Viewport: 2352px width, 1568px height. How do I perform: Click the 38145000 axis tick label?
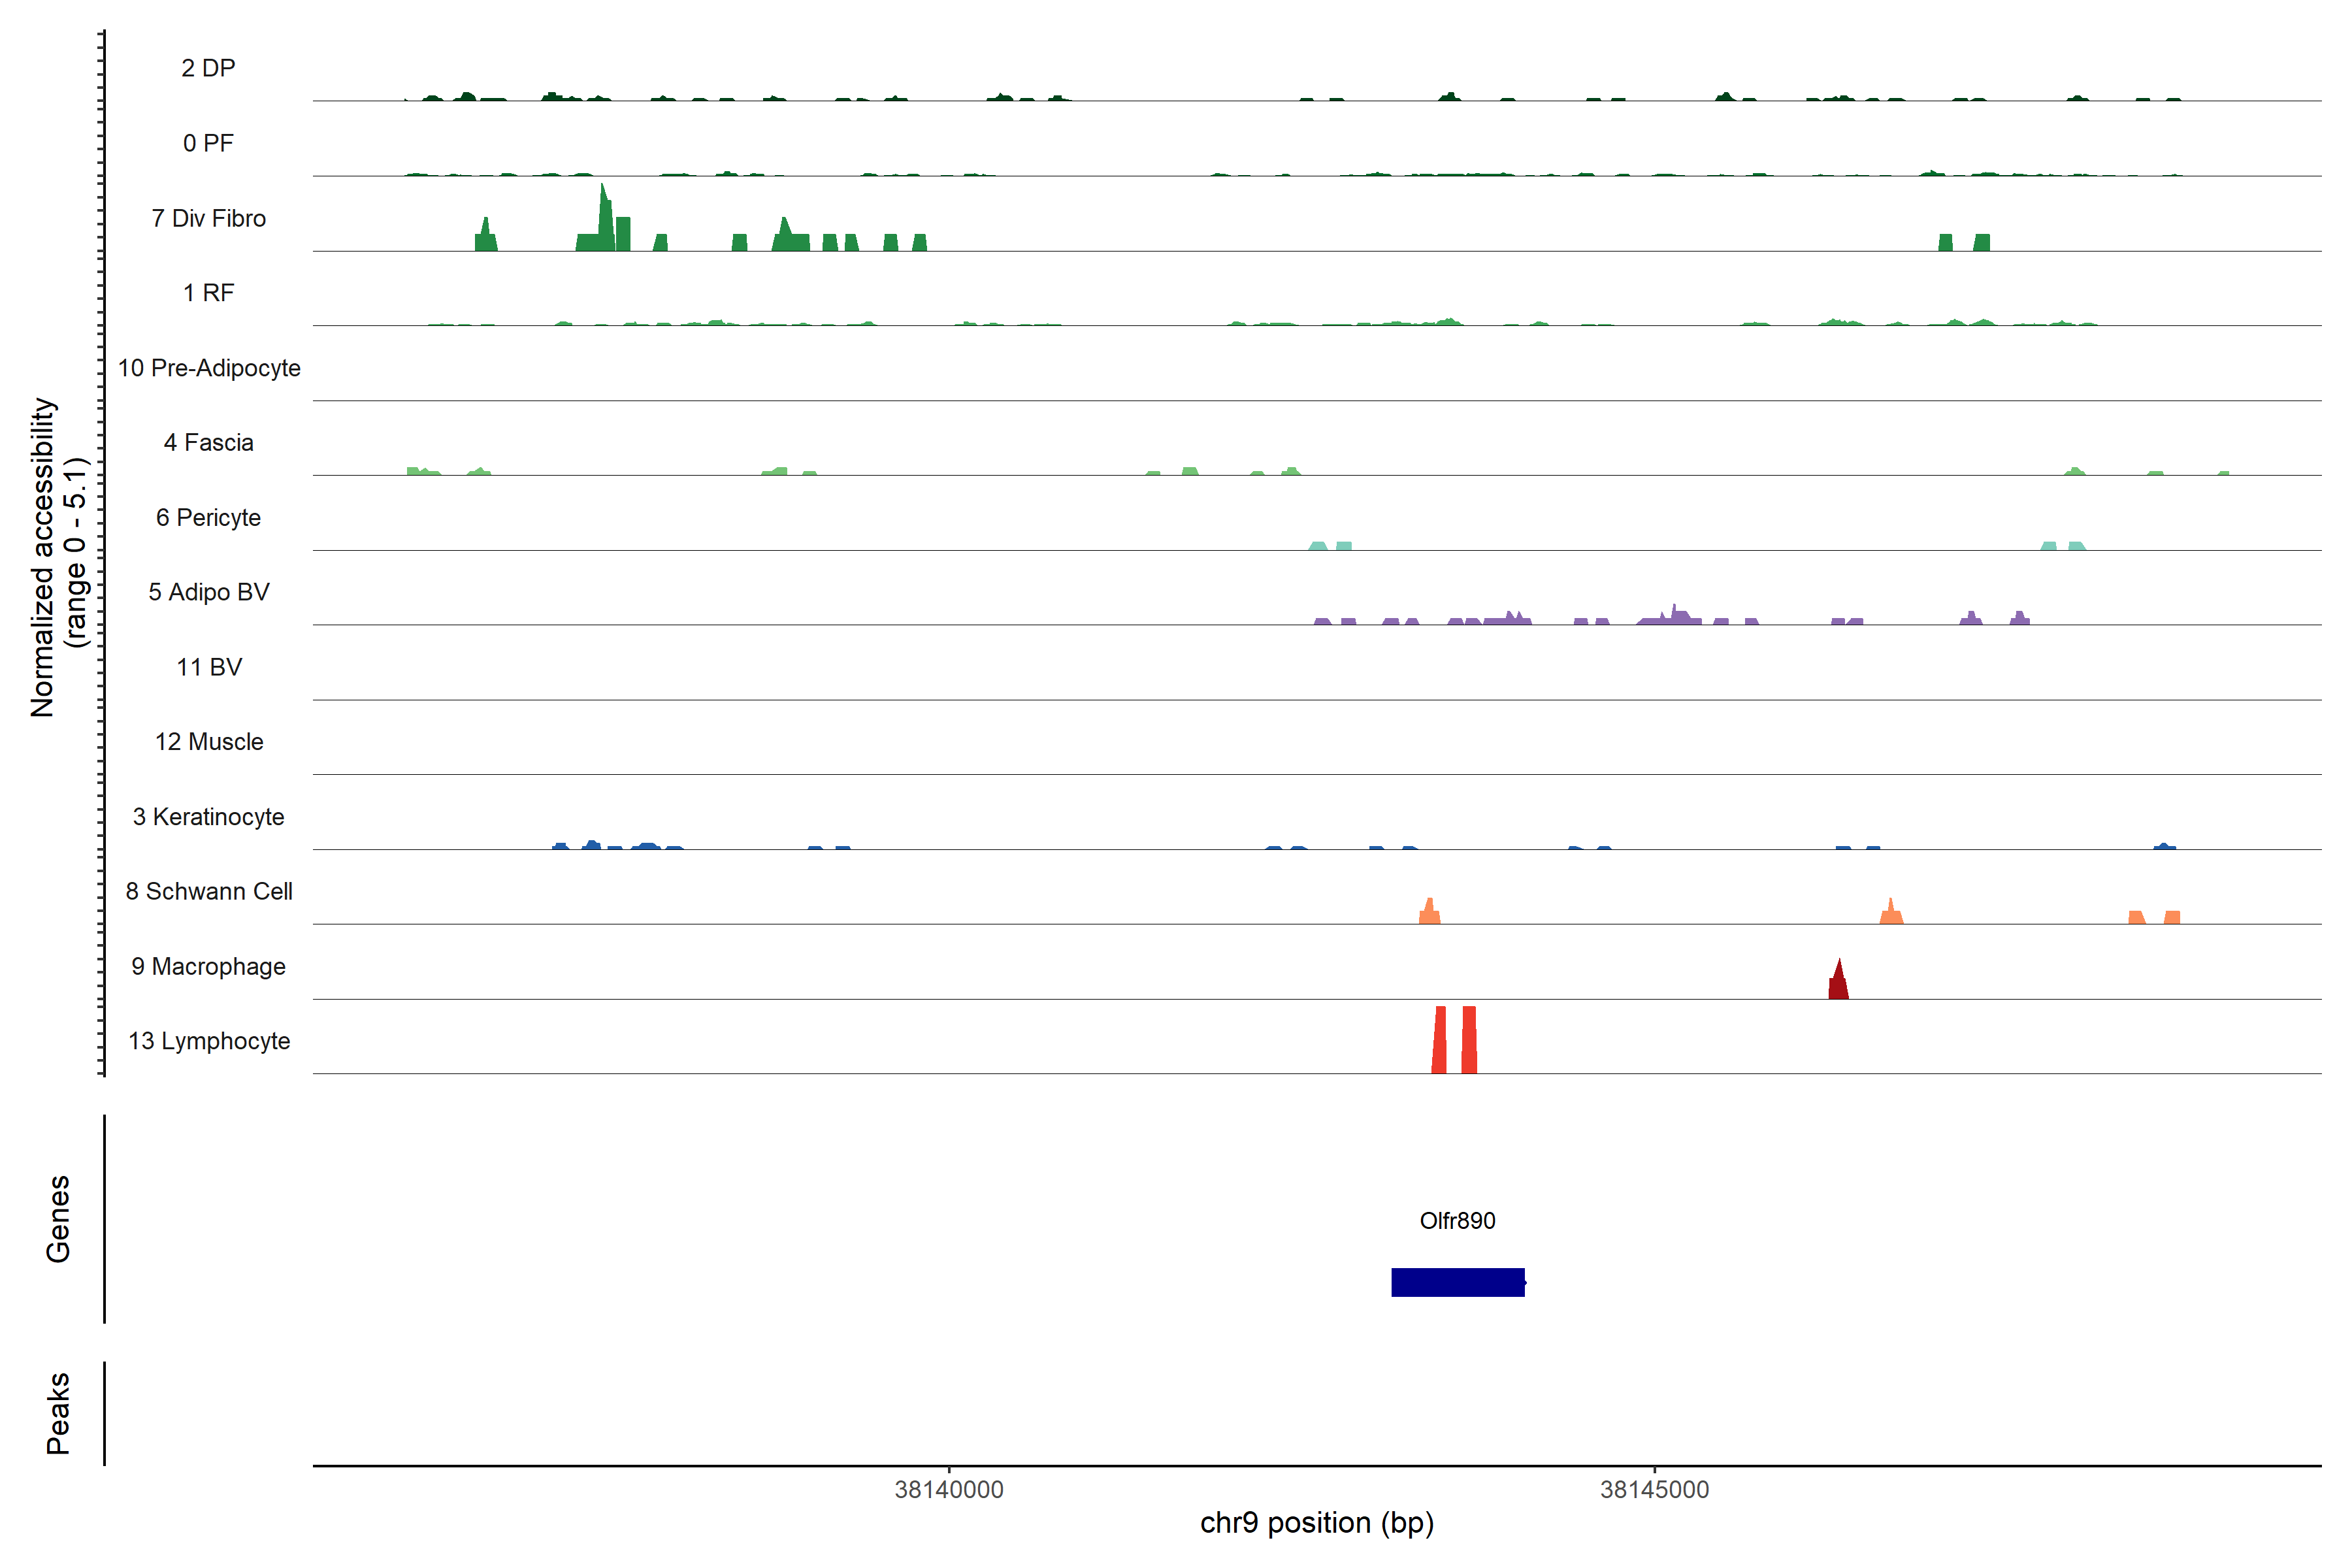(x=1654, y=1490)
